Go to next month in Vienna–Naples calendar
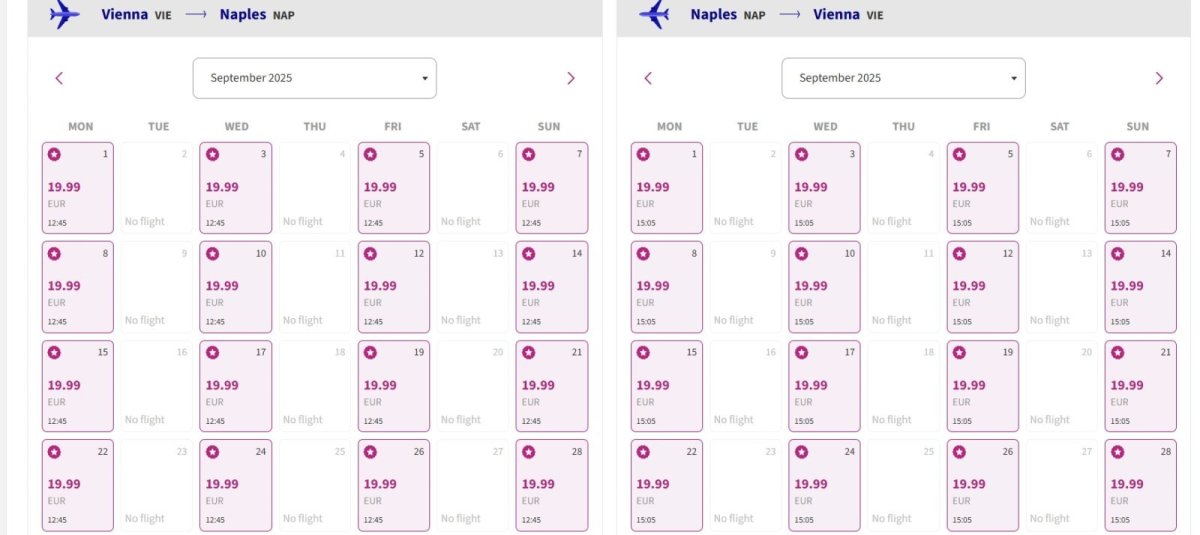This screenshot has height=535, width=1200. tap(571, 78)
